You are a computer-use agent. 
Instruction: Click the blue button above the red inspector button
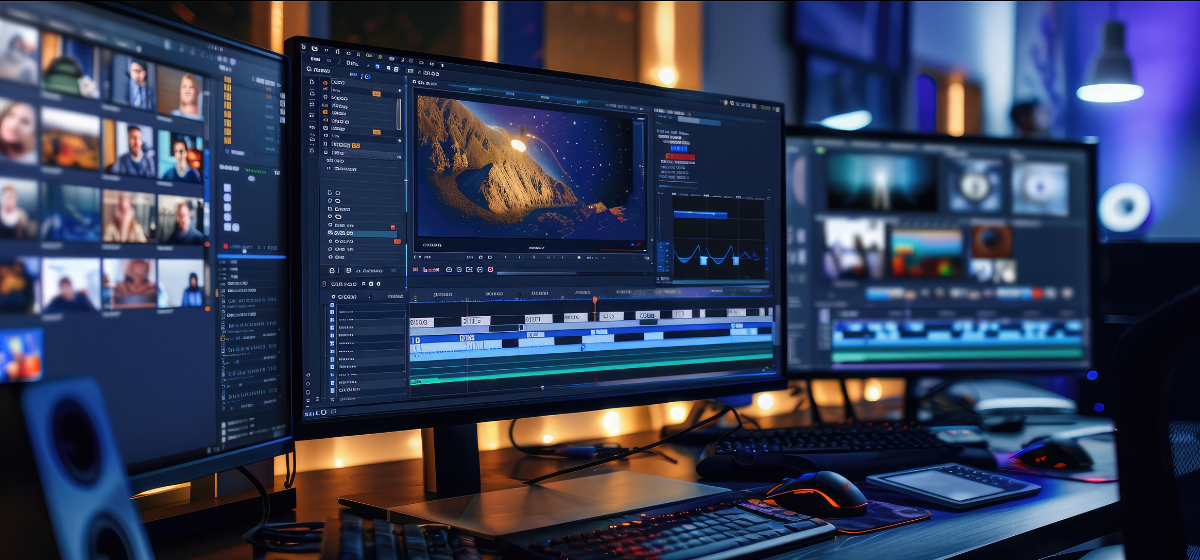click(x=679, y=148)
